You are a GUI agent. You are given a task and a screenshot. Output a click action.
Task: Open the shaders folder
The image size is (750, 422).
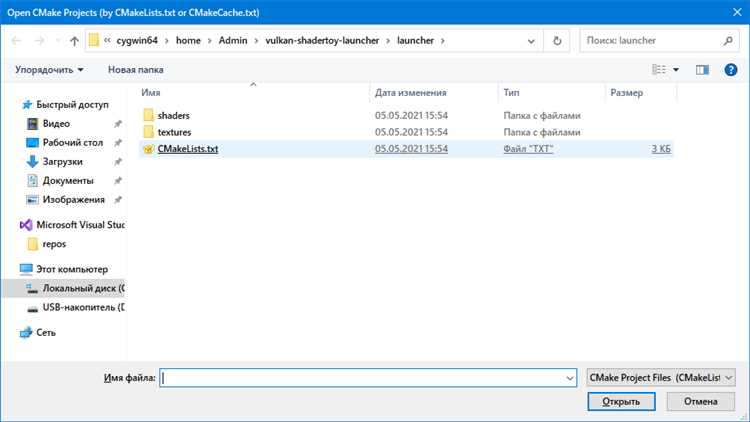tap(173, 115)
